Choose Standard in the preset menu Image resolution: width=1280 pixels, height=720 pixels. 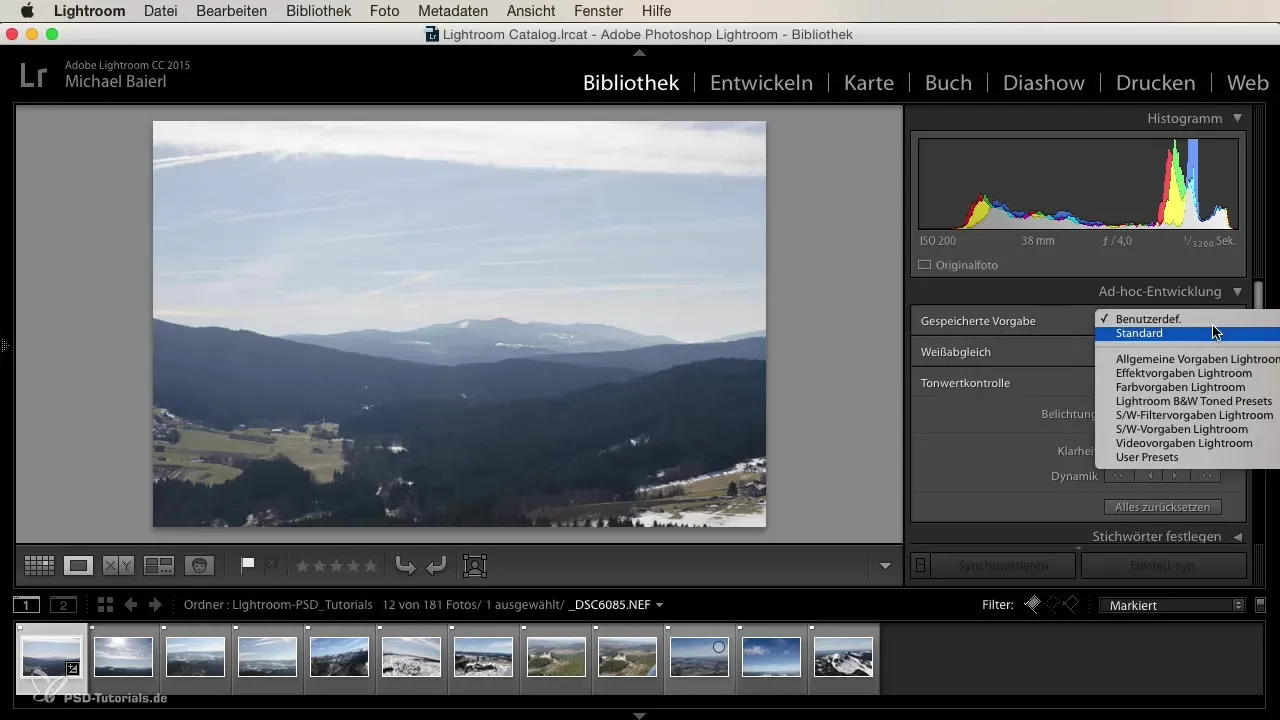(x=1188, y=333)
